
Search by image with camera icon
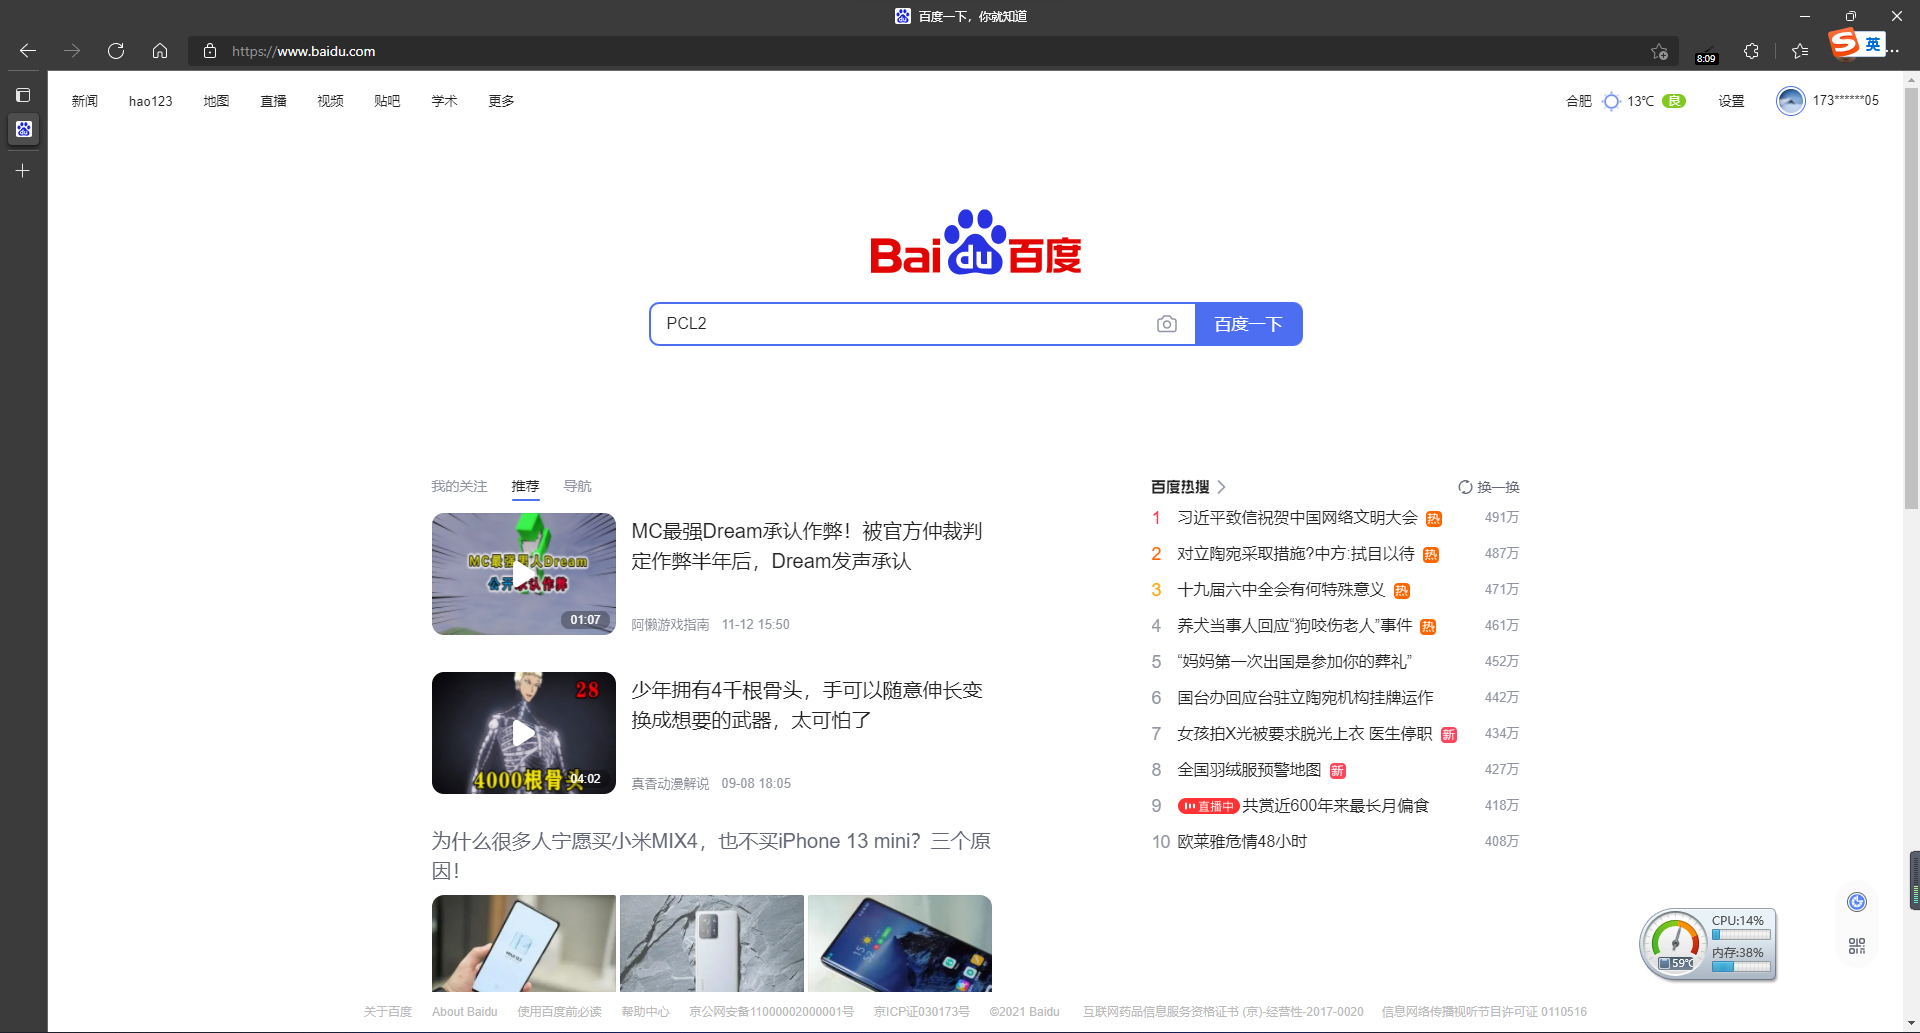coord(1166,324)
